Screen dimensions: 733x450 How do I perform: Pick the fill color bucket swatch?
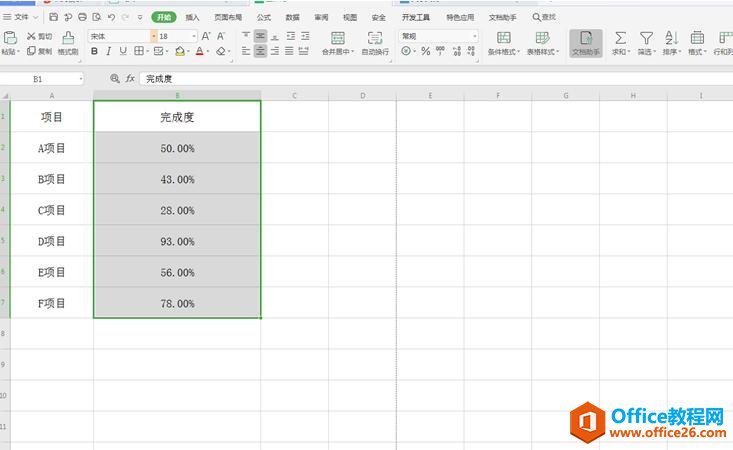(180, 51)
